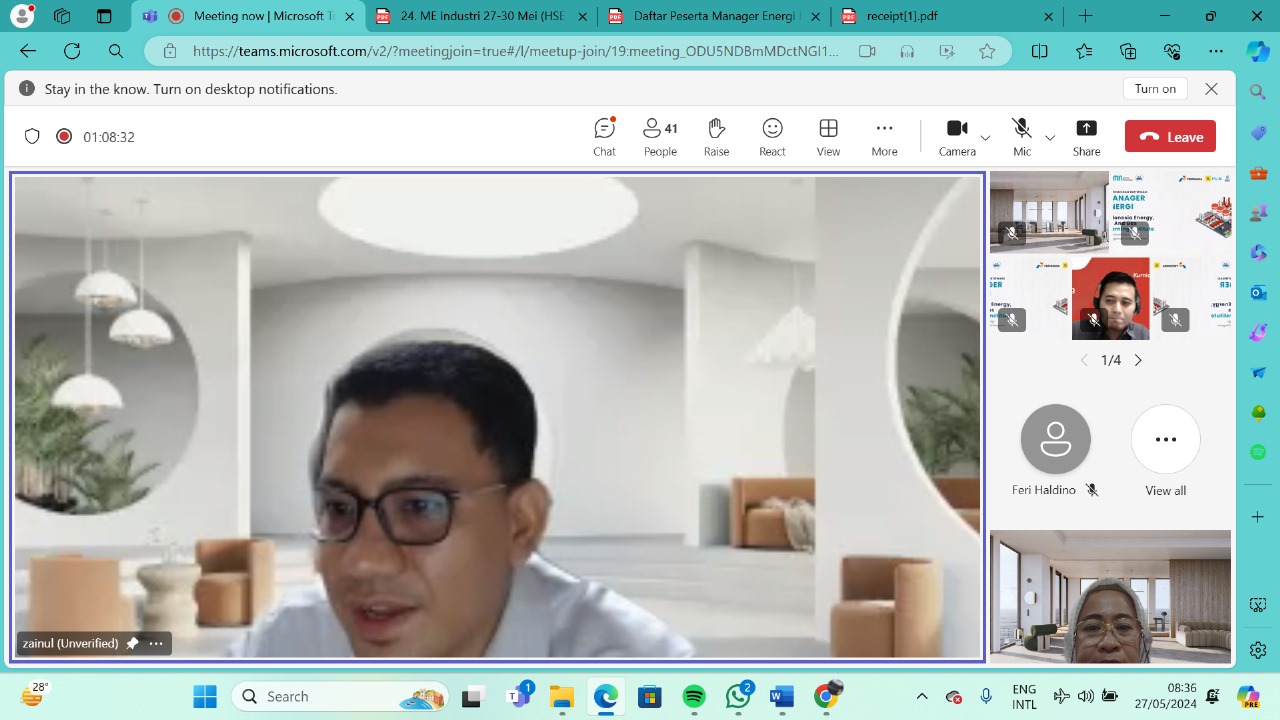Open the More actions menu
Image resolution: width=1280 pixels, height=720 pixels.
(884, 137)
